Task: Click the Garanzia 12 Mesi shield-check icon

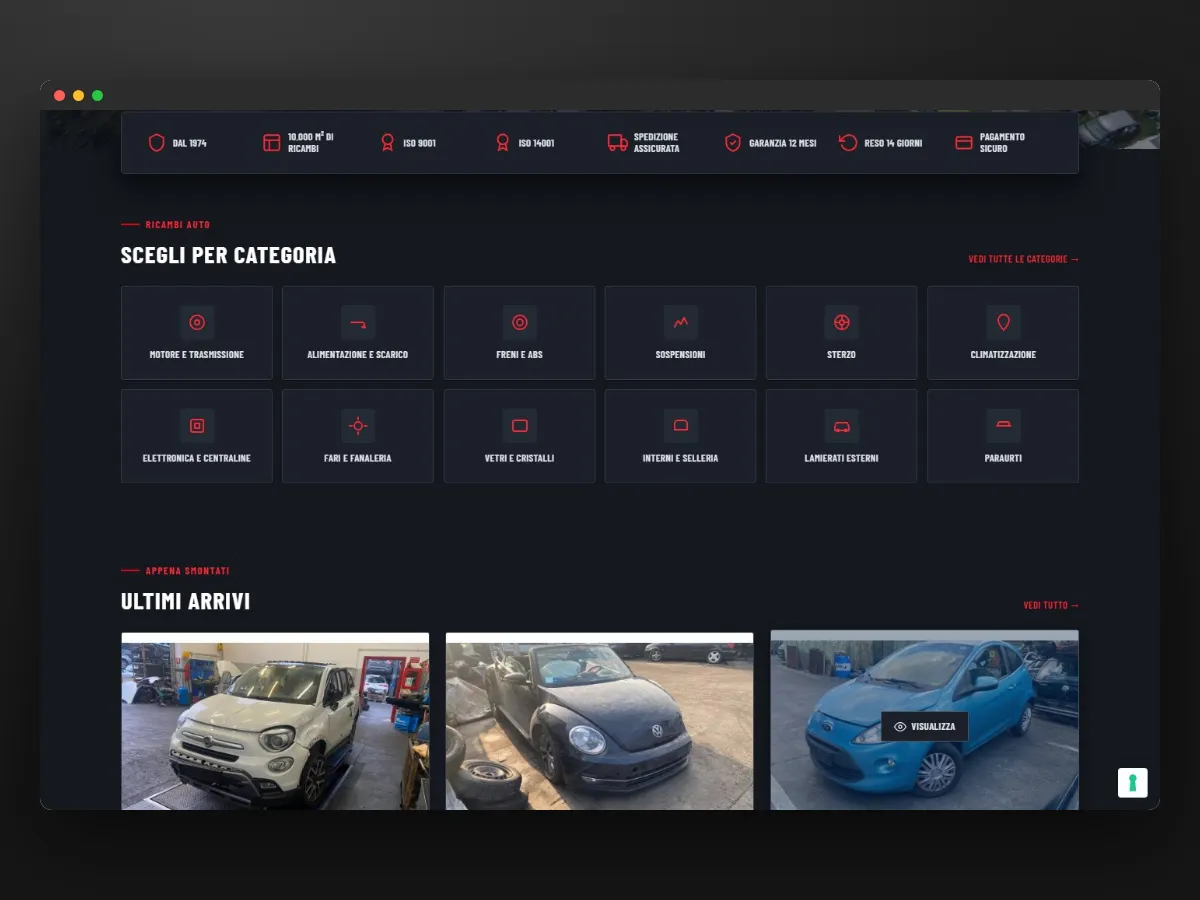Action: [733, 143]
